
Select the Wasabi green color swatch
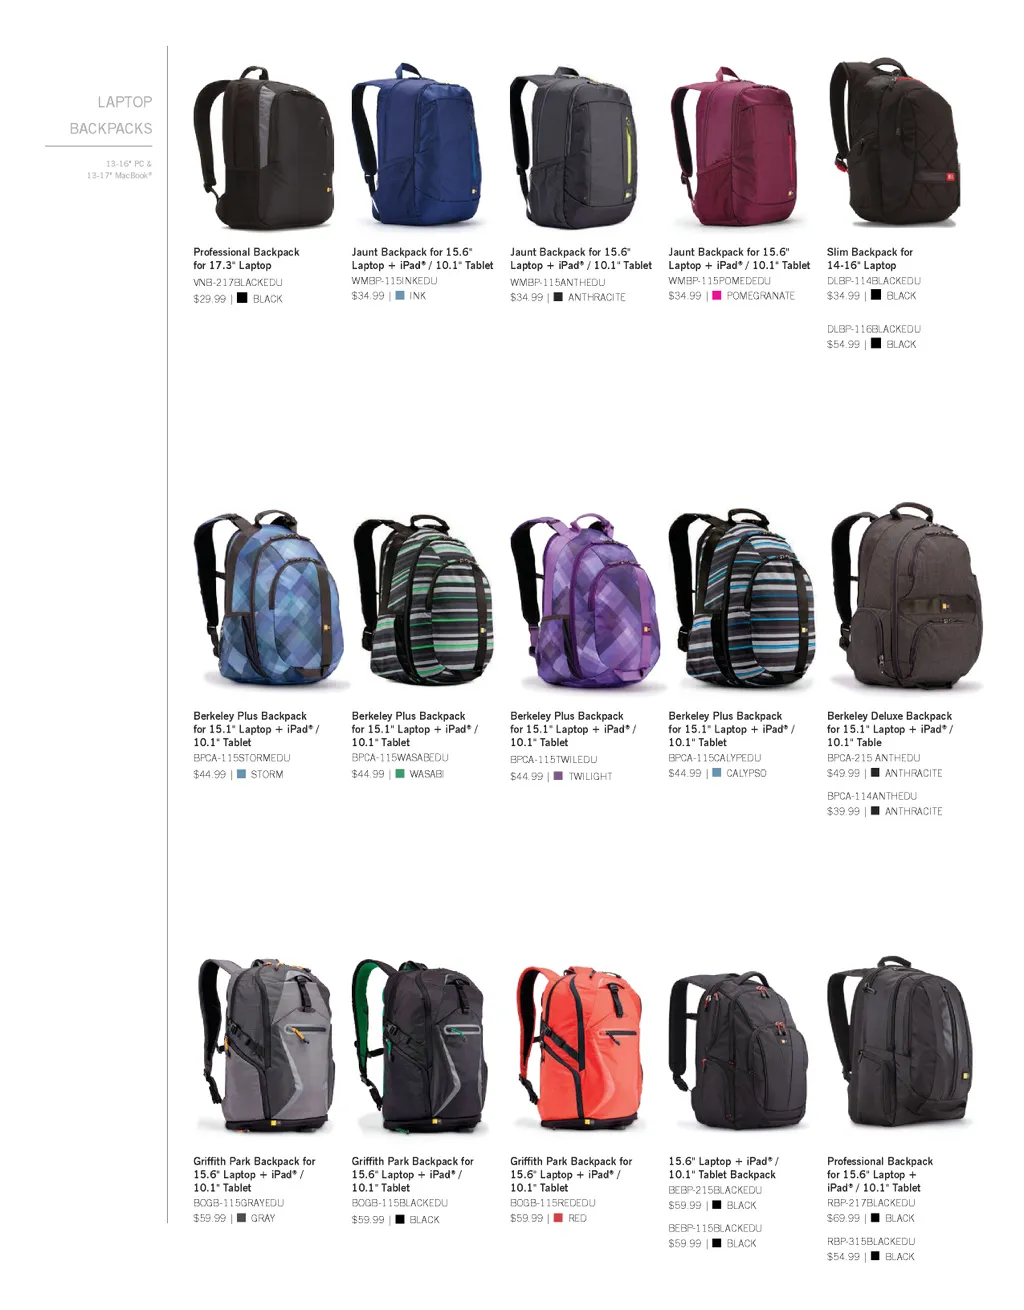(x=400, y=774)
